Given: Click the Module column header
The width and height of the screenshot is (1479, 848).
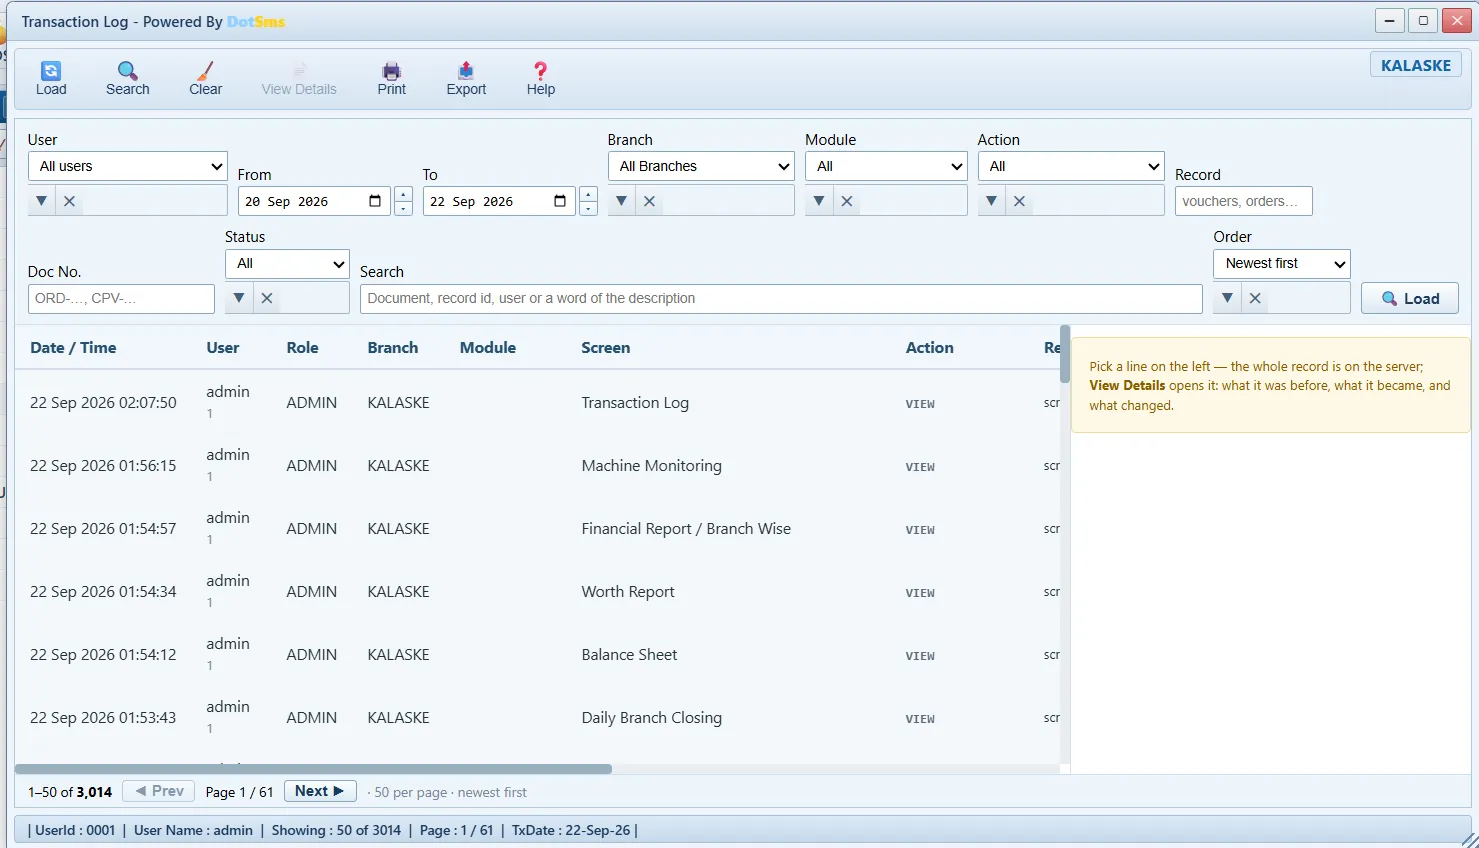Looking at the screenshot, I should coord(488,348).
